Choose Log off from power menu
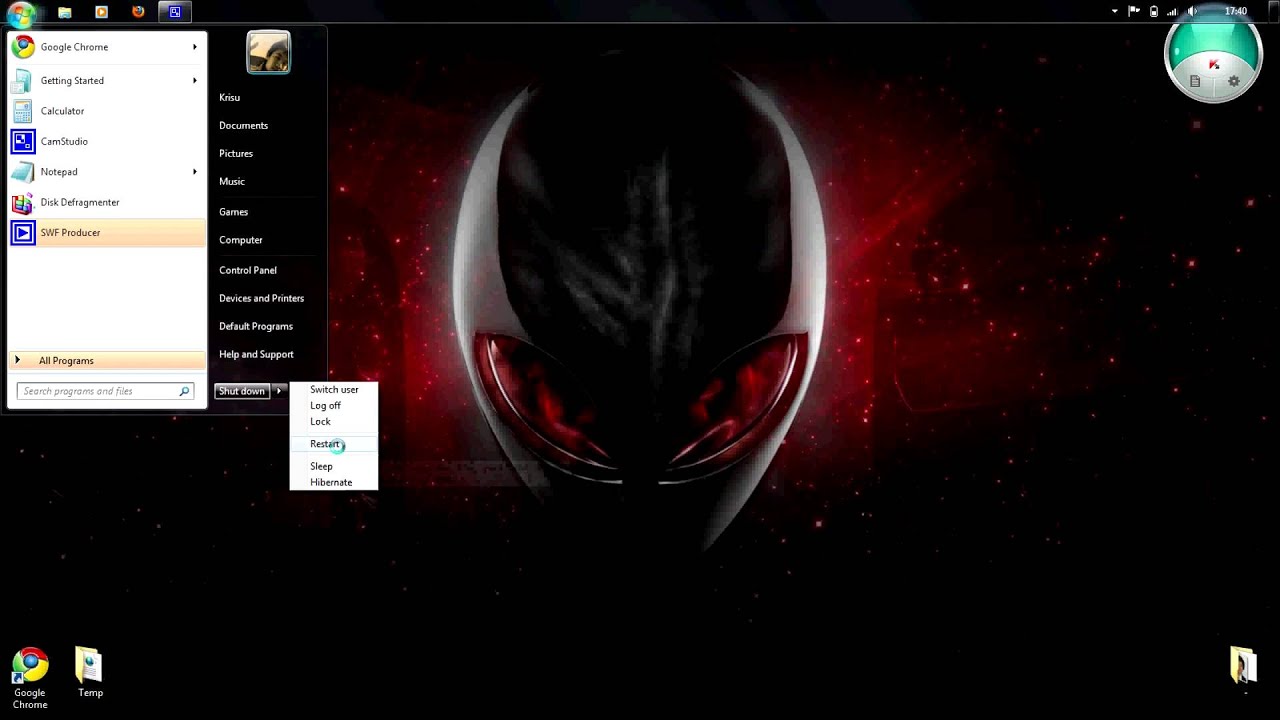The image size is (1280, 720). tap(334, 406)
